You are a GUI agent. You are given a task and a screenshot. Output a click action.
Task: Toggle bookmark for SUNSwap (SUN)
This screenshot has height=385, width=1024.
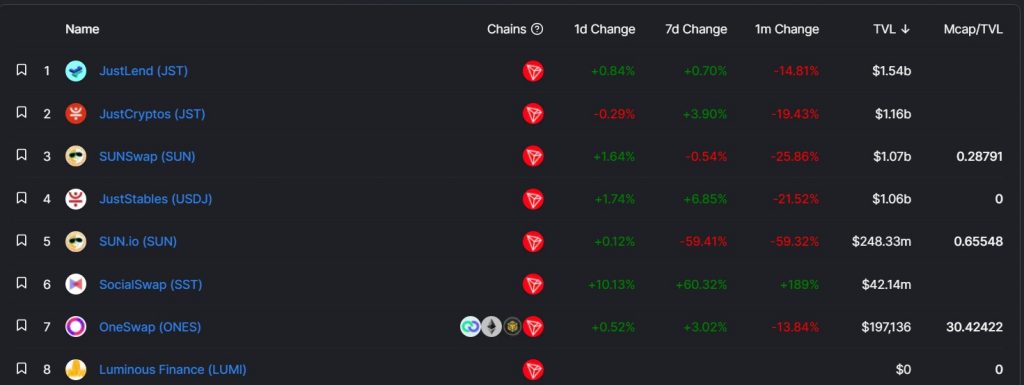coord(22,155)
